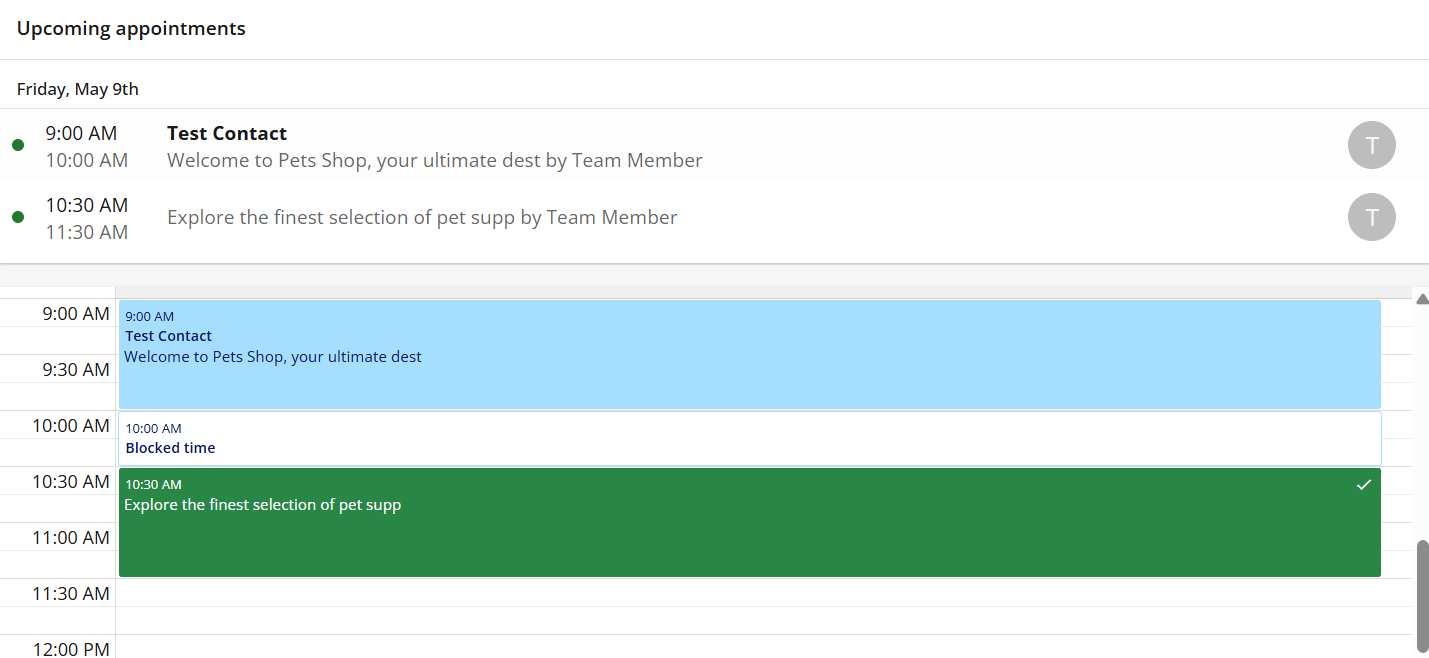Click the '10:30 AM' time axis label
Screen dimensions: 1429x658
pyautogui.click(x=71, y=482)
